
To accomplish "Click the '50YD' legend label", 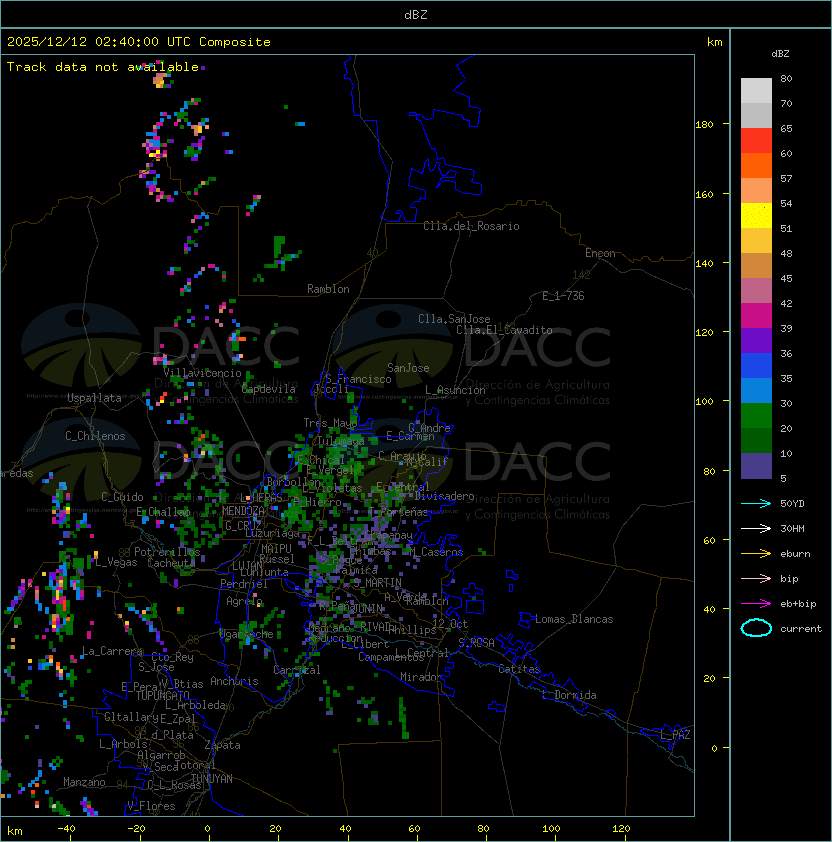I will click(x=792, y=503).
